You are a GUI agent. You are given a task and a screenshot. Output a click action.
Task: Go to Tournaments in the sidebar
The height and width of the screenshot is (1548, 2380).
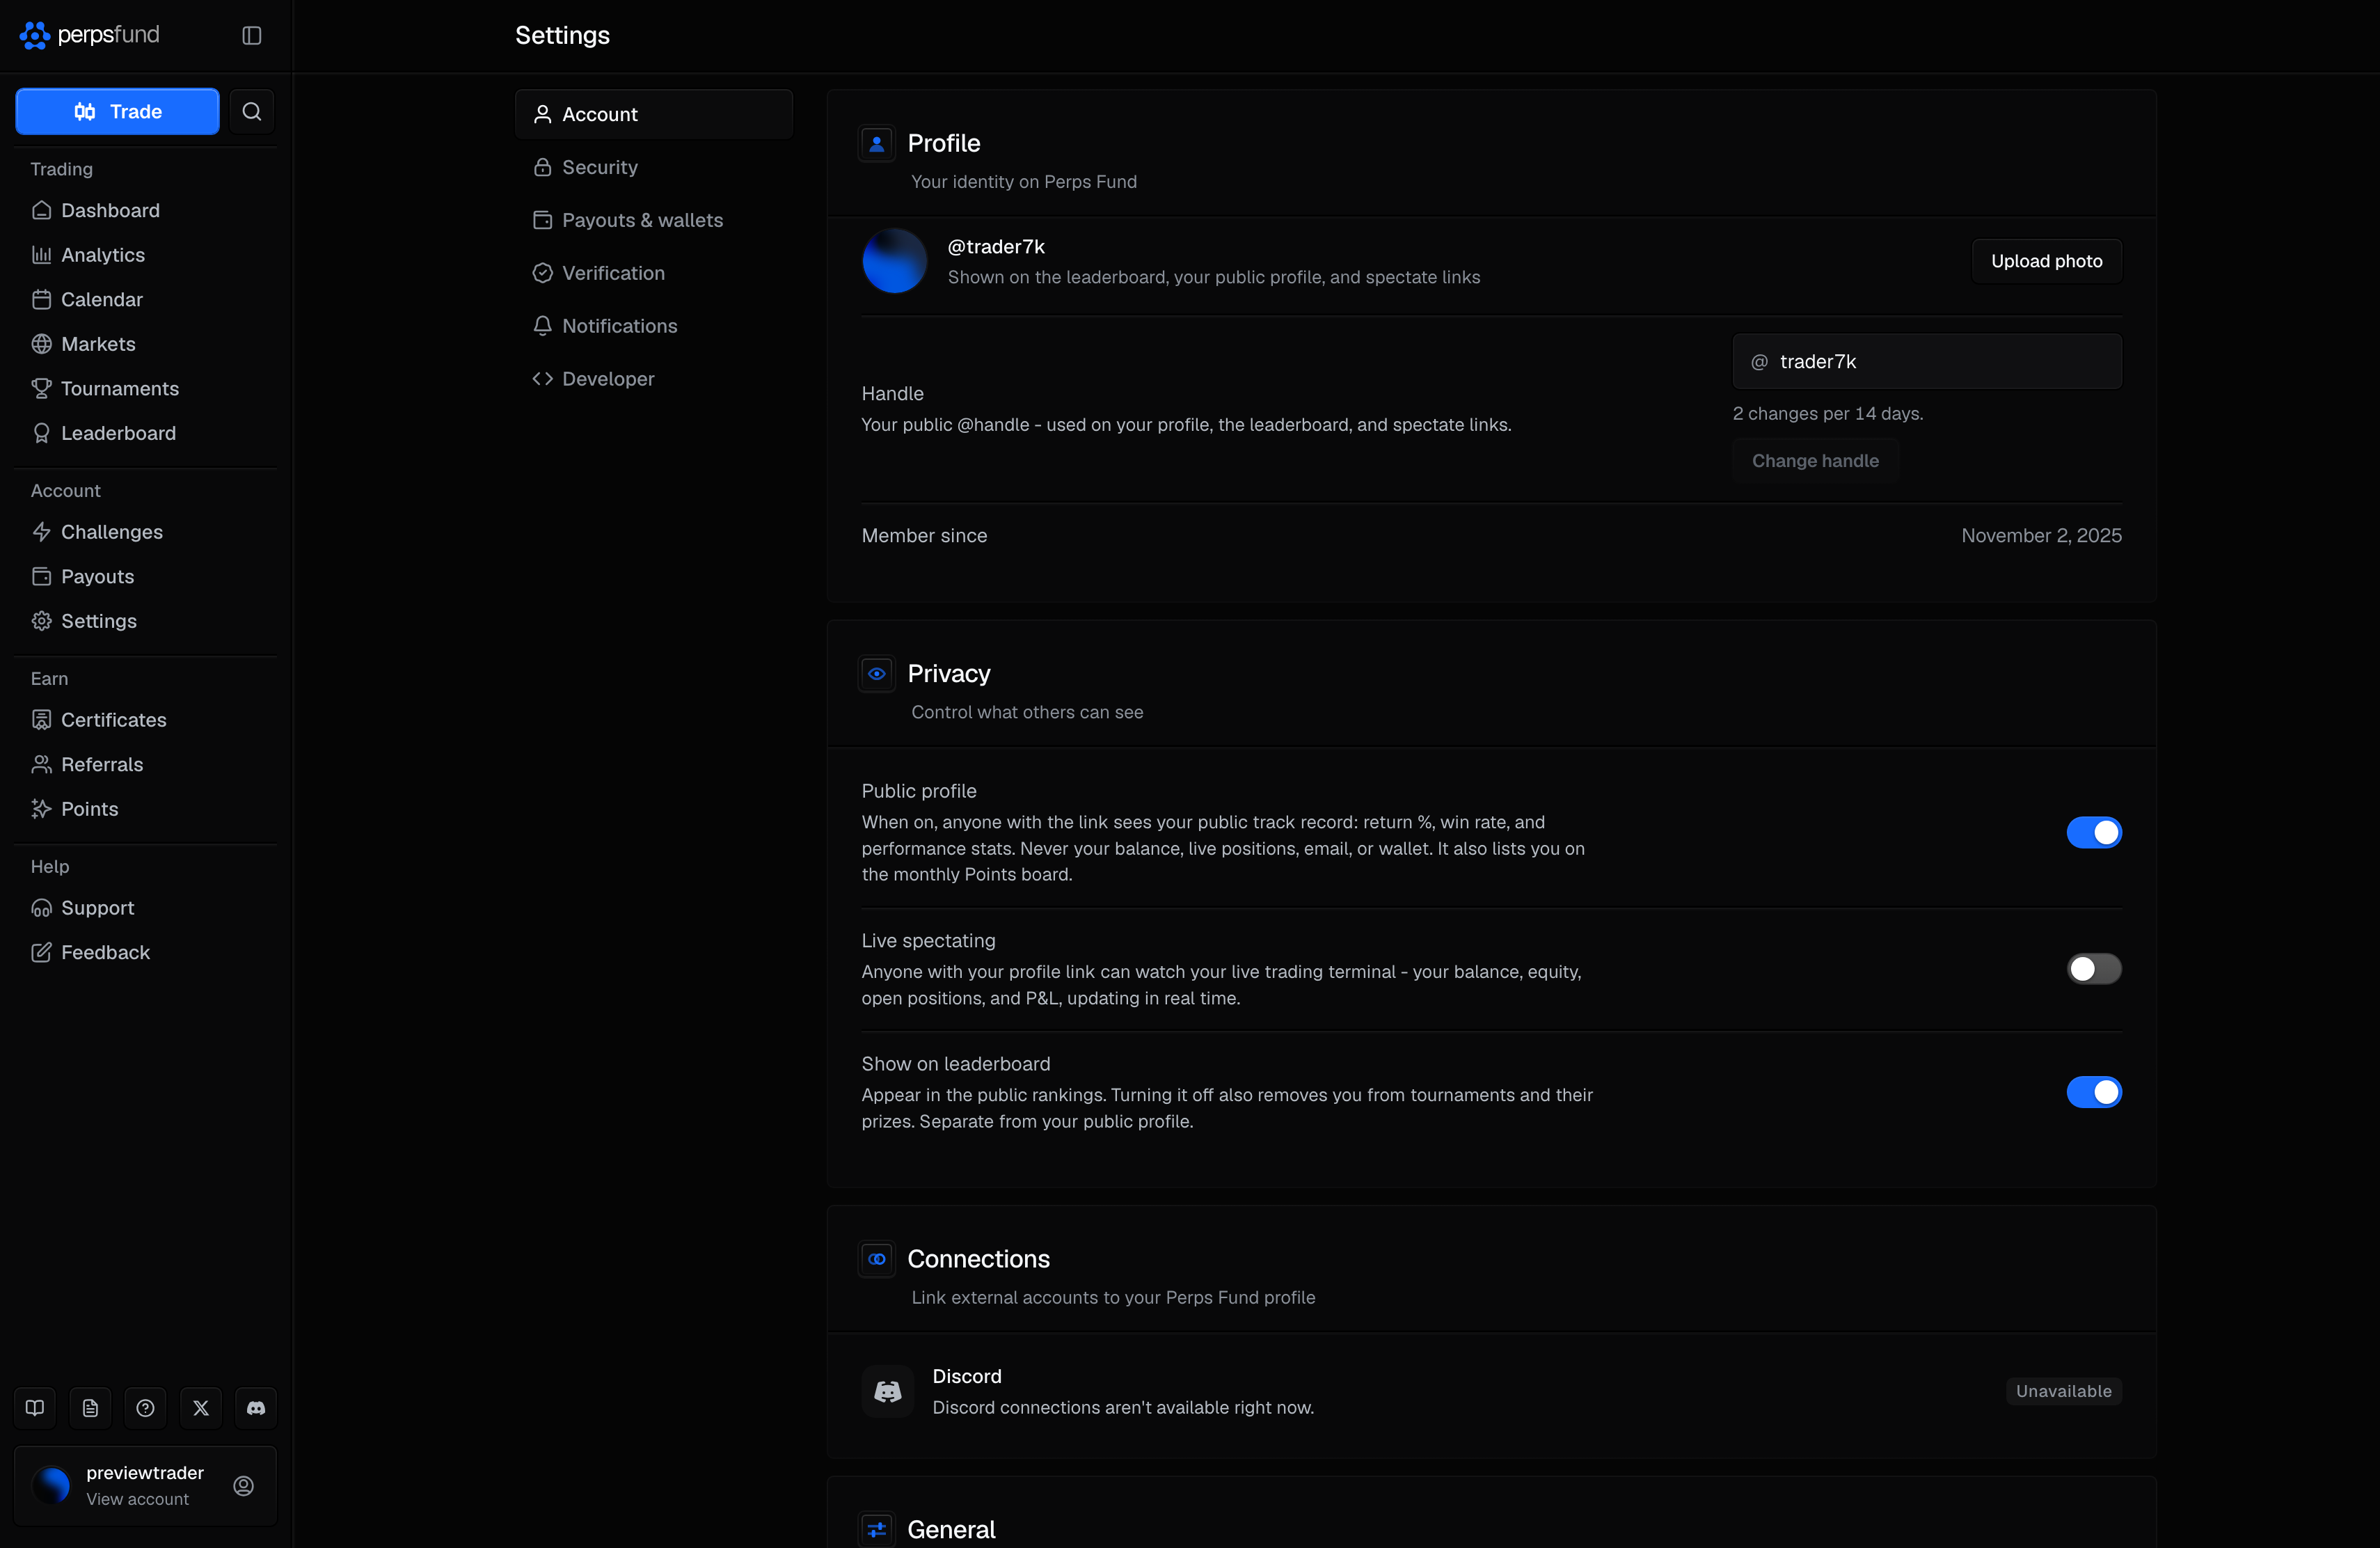coord(145,388)
